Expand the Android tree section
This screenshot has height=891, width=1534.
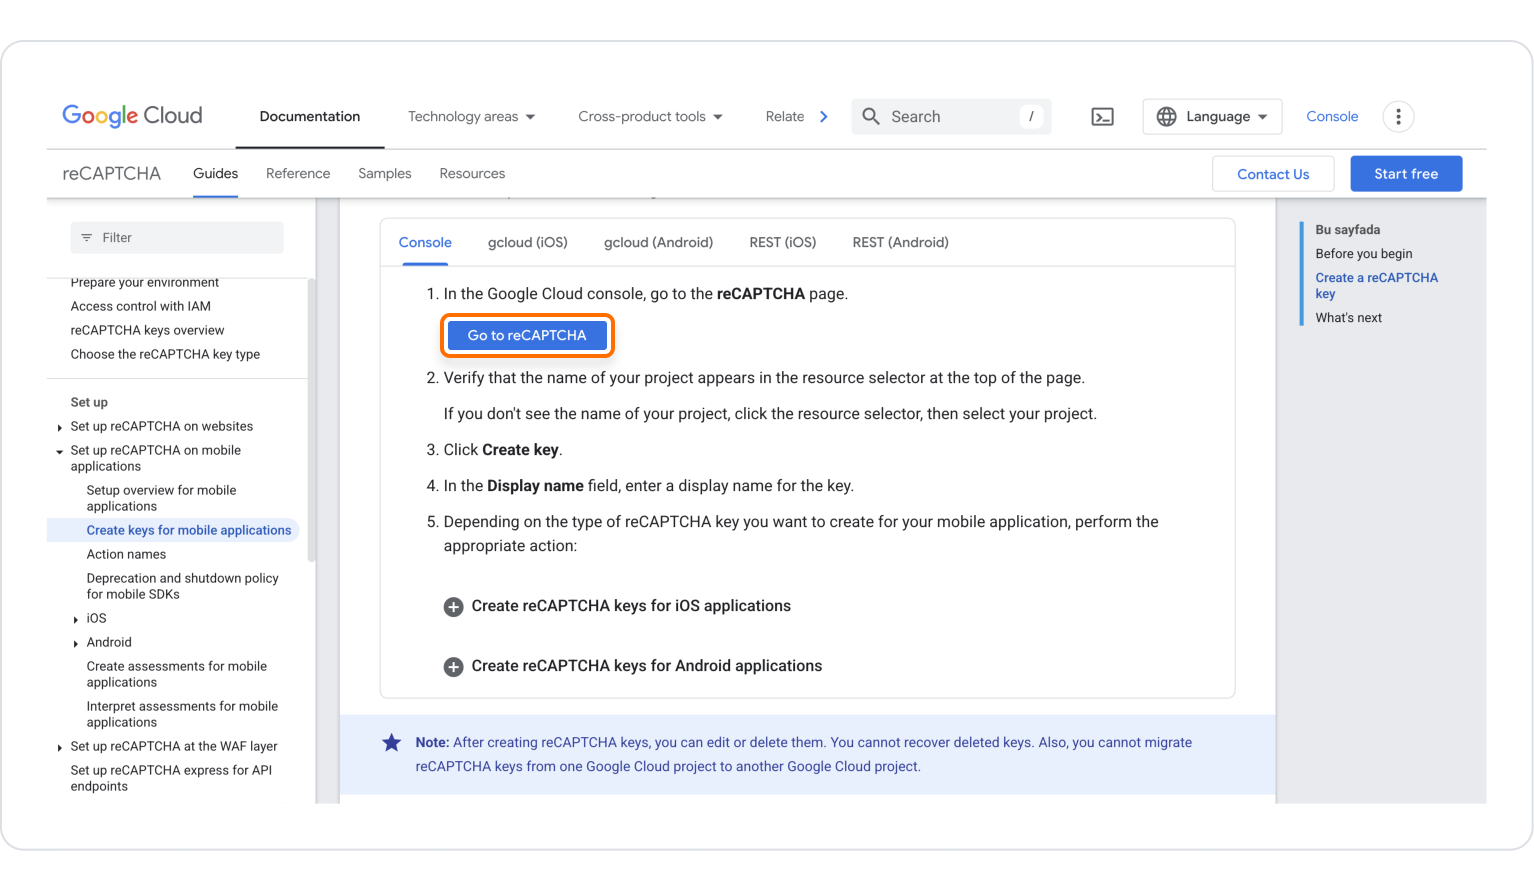click(76, 644)
